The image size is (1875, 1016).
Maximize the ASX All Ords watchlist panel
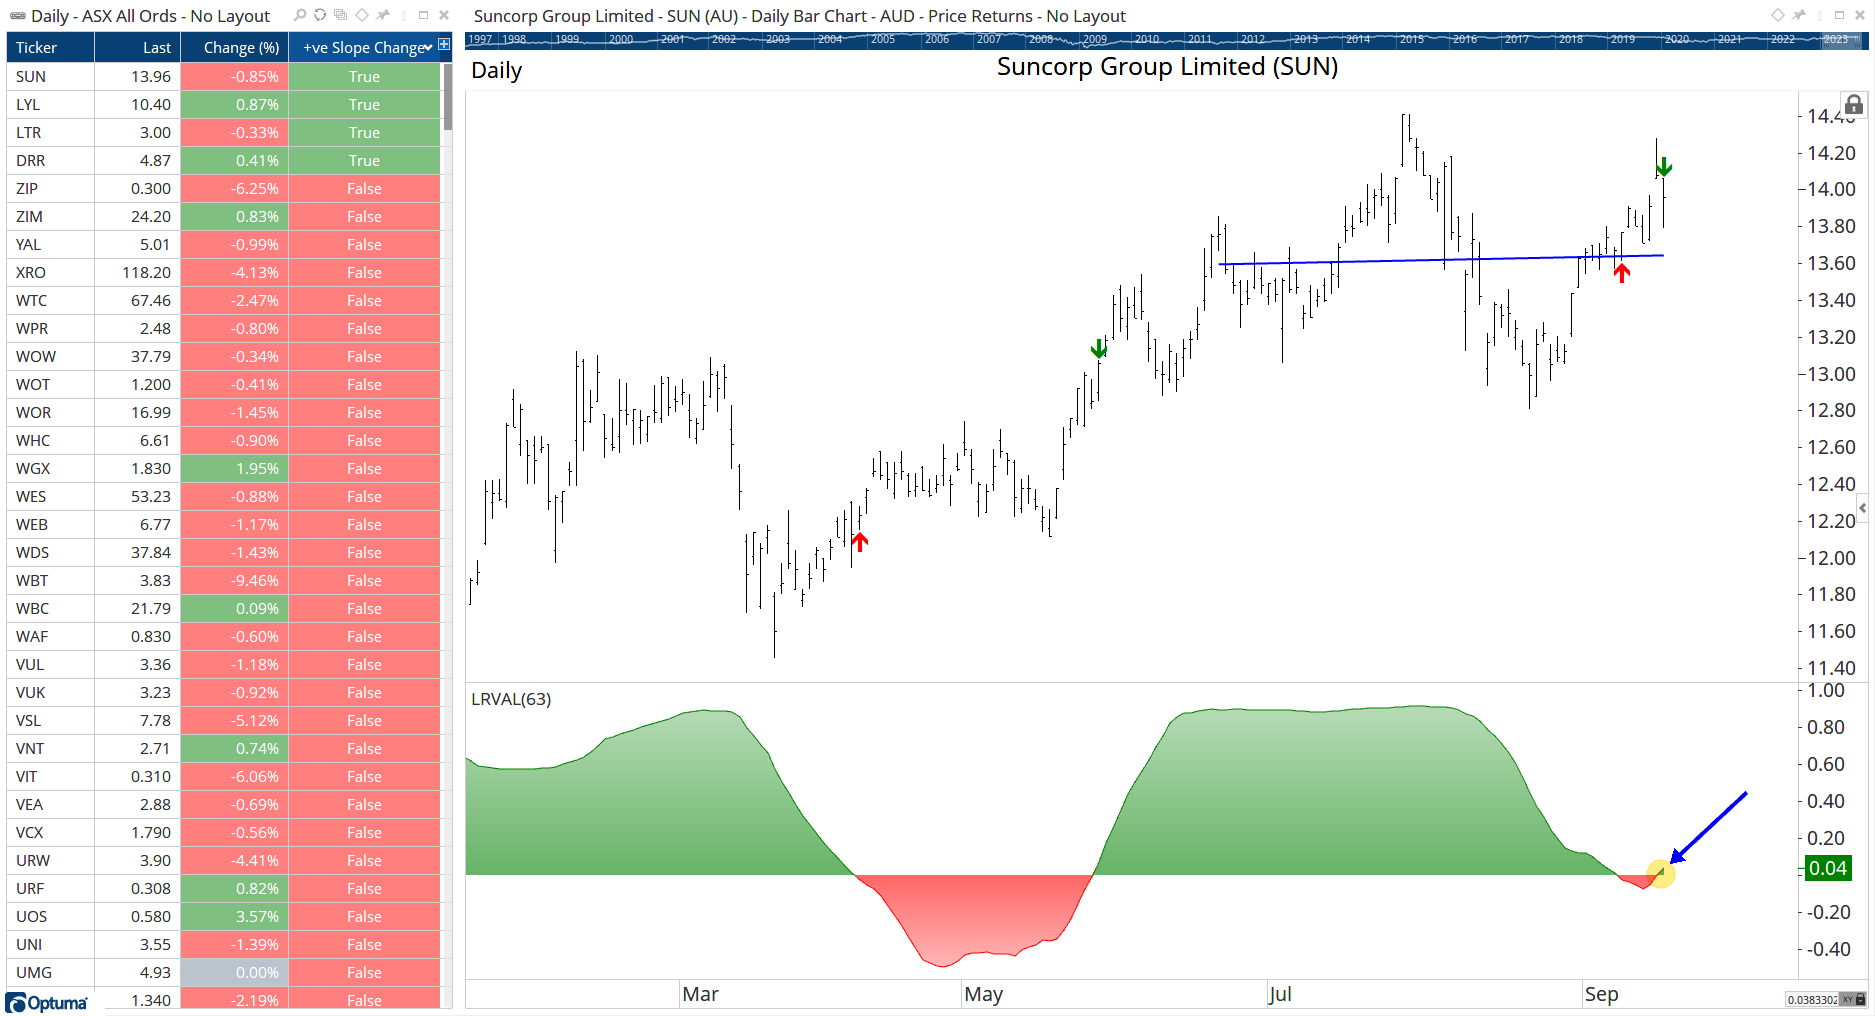(423, 15)
